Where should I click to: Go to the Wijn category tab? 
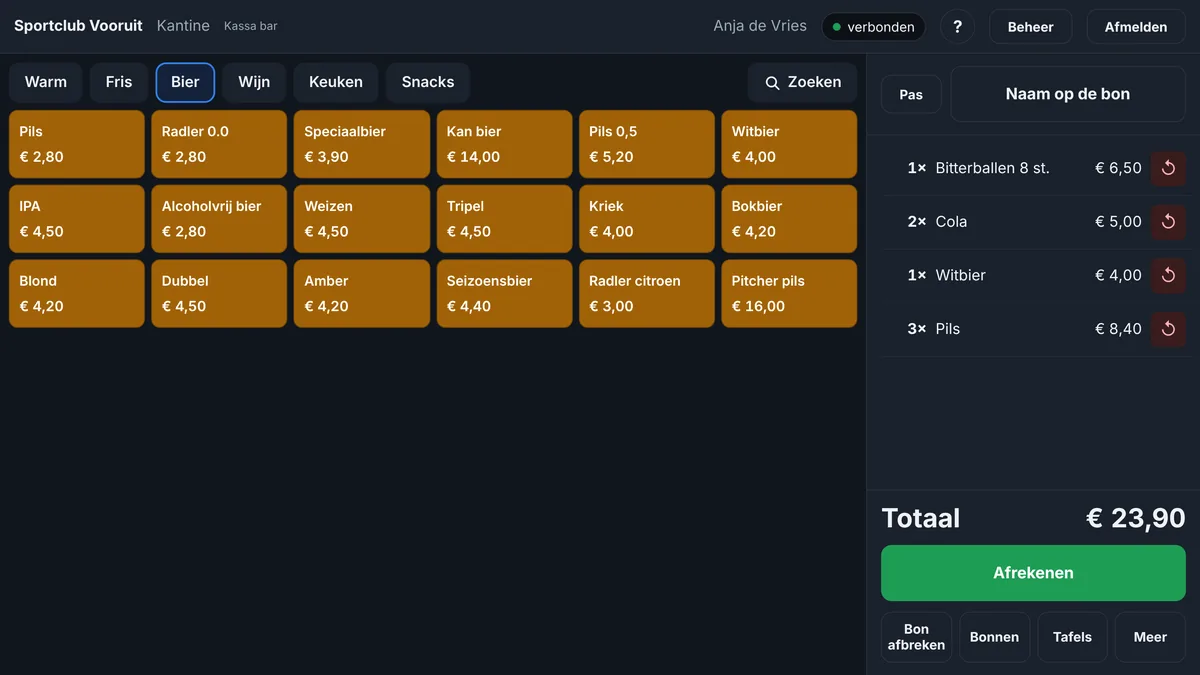coord(254,82)
